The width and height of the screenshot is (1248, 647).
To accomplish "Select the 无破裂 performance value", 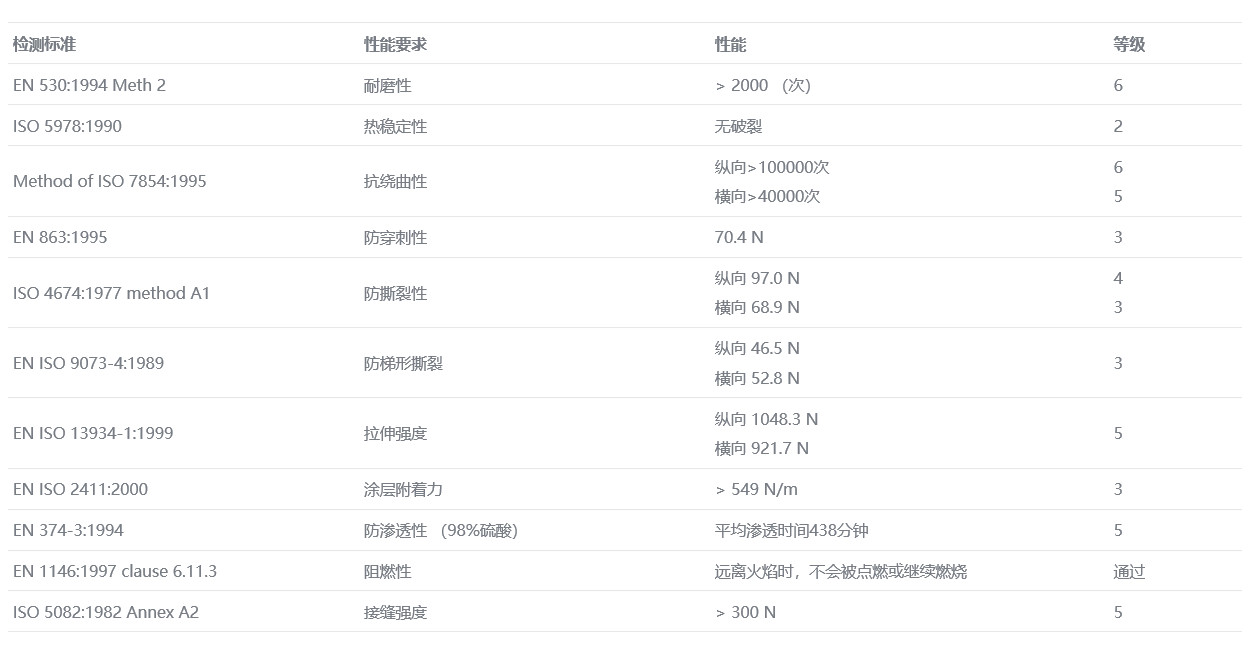I will (x=738, y=127).
